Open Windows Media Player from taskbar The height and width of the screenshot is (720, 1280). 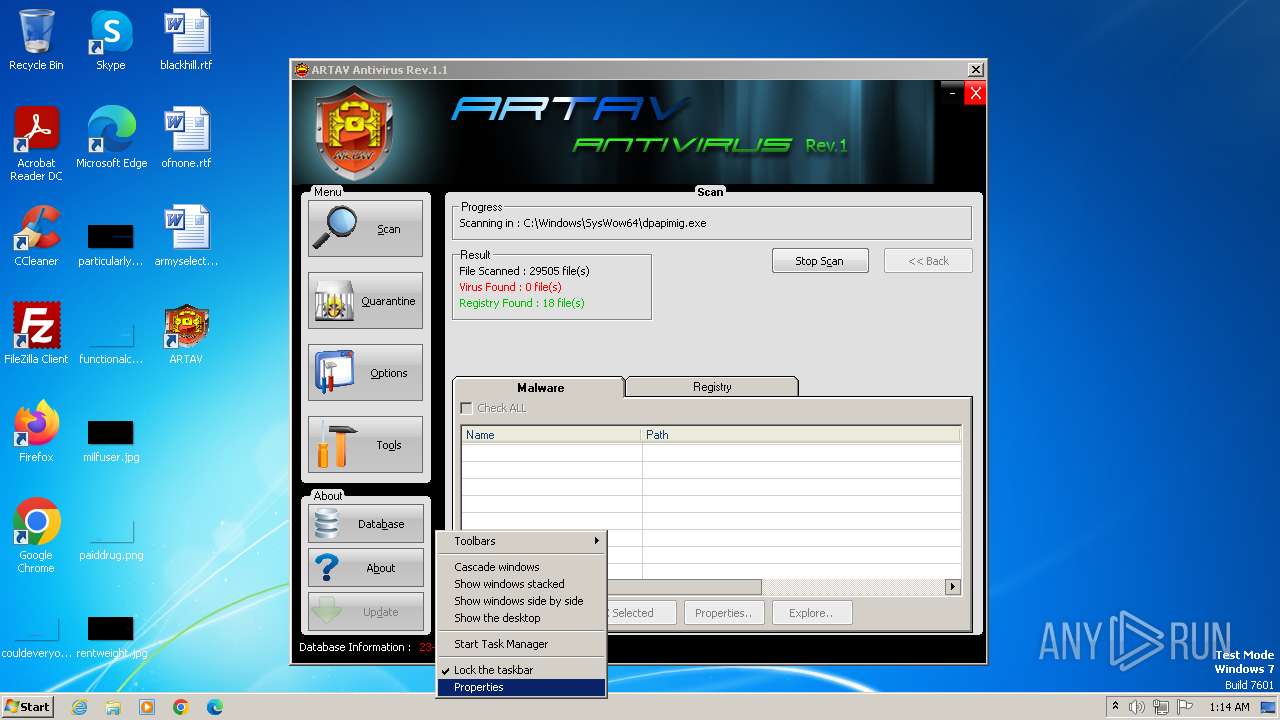click(x=147, y=707)
